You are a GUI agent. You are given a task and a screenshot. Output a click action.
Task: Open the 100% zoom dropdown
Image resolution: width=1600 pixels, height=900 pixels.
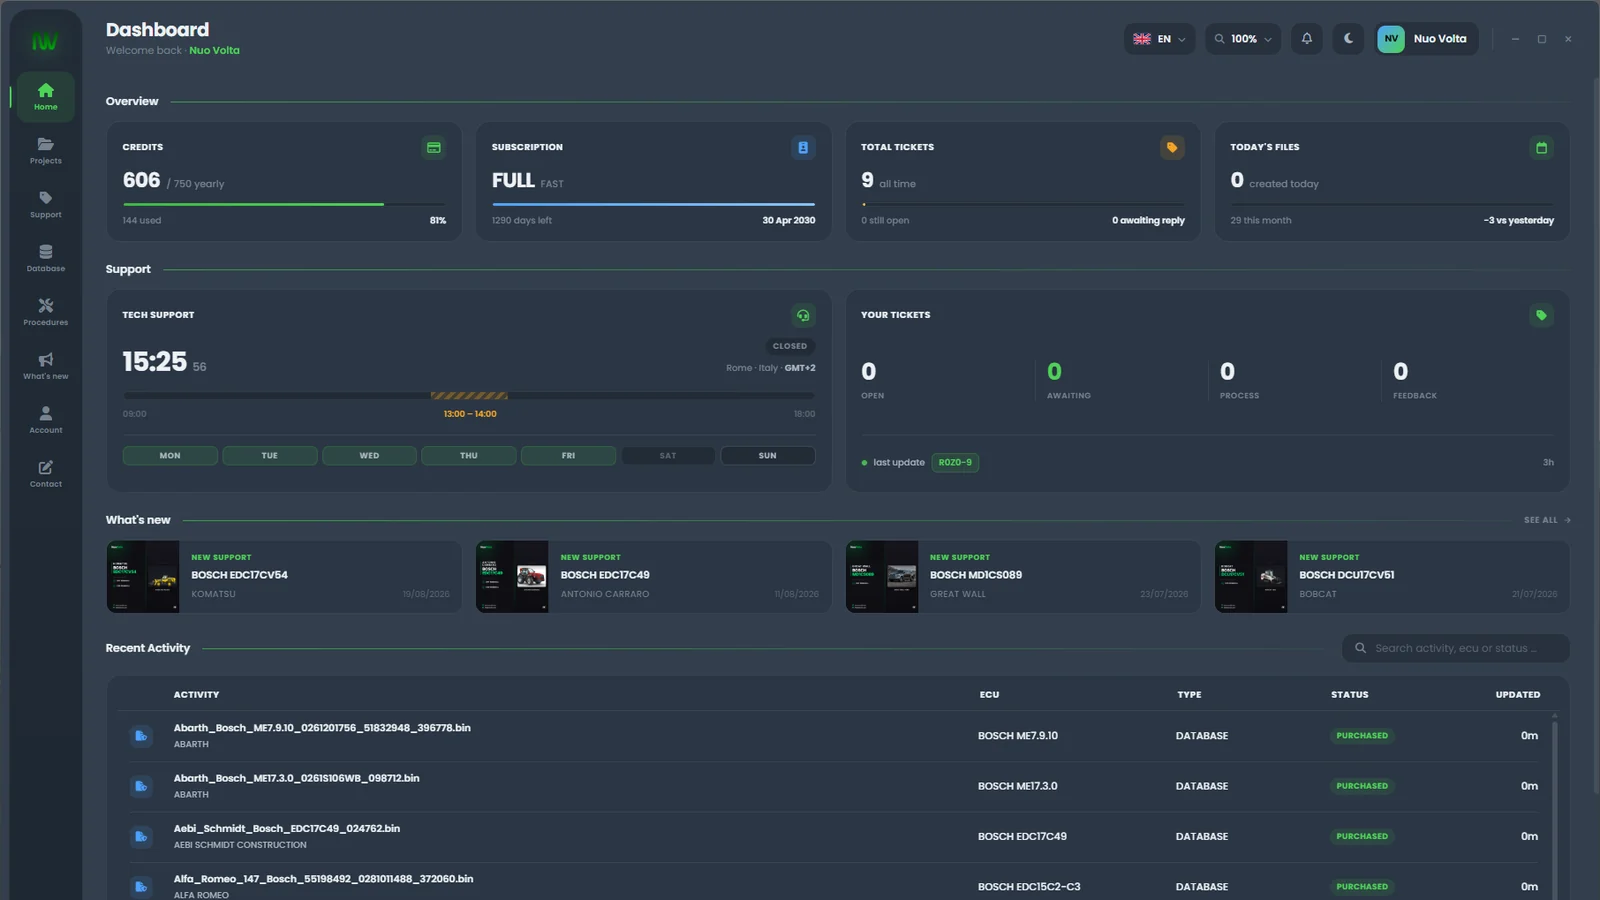pyautogui.click(x=1243, y=39)
